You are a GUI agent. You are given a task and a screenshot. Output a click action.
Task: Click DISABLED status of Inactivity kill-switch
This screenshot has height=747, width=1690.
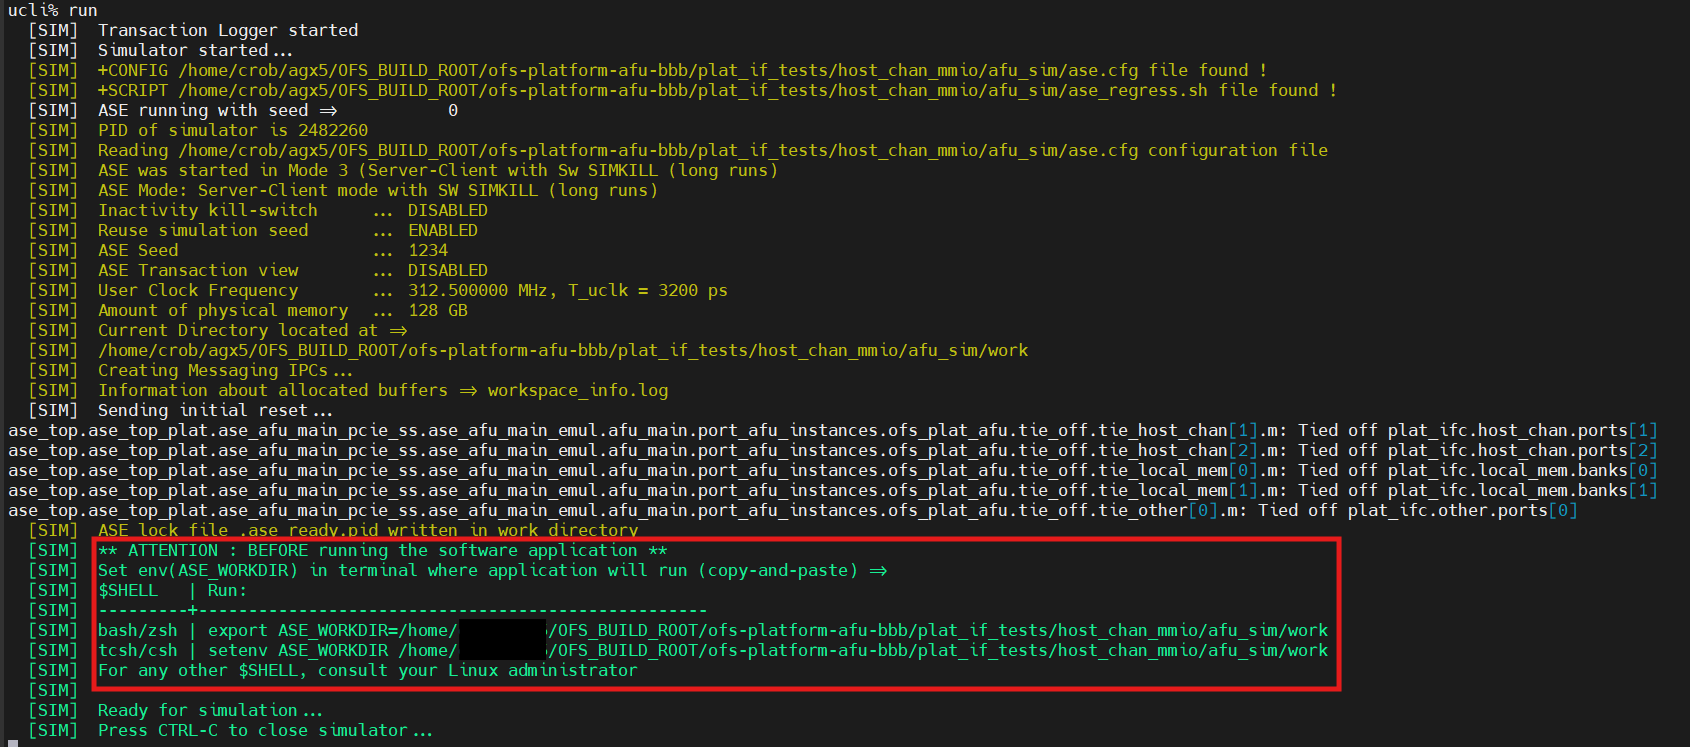pos(447,210)
